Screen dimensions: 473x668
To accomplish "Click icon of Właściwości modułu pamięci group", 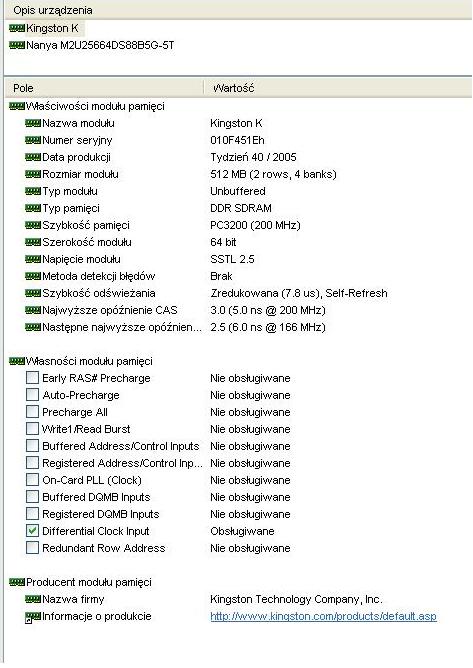I will (x=17, y=106).
